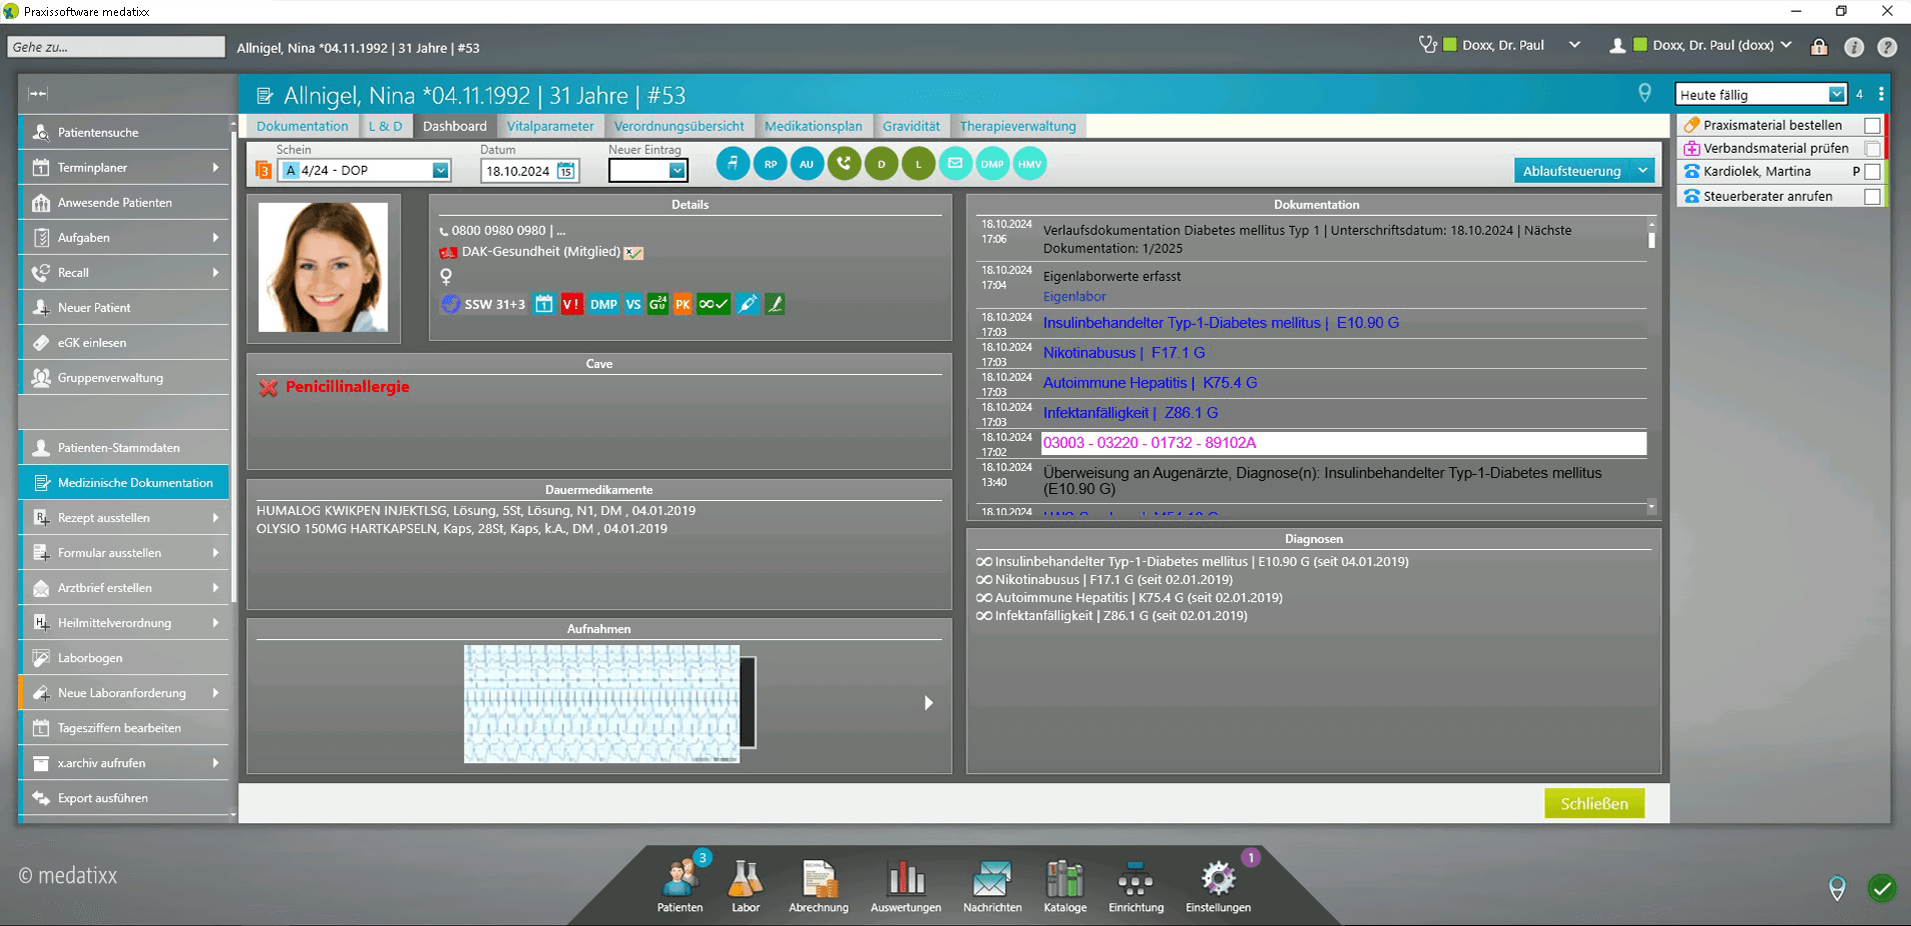1911x926 pixels.
Task: Open the Schein 4/24 - DOP dropdown
Action: click(x=440, y=171)
